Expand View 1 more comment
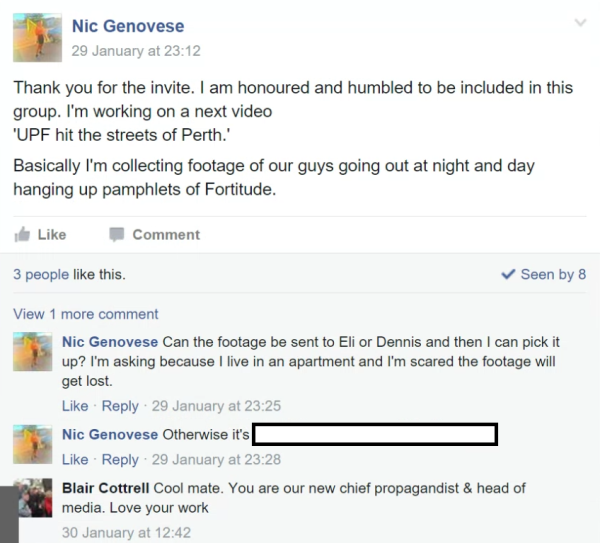 tap(85, 314)
